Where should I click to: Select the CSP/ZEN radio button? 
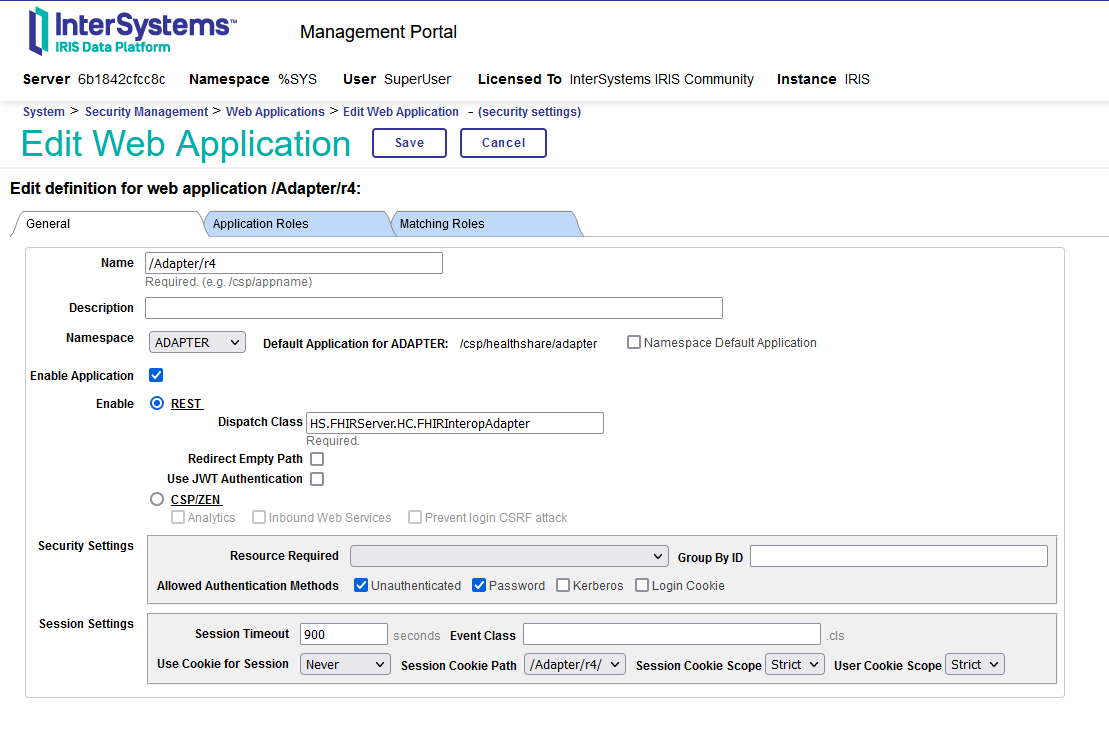pos(156,499)
